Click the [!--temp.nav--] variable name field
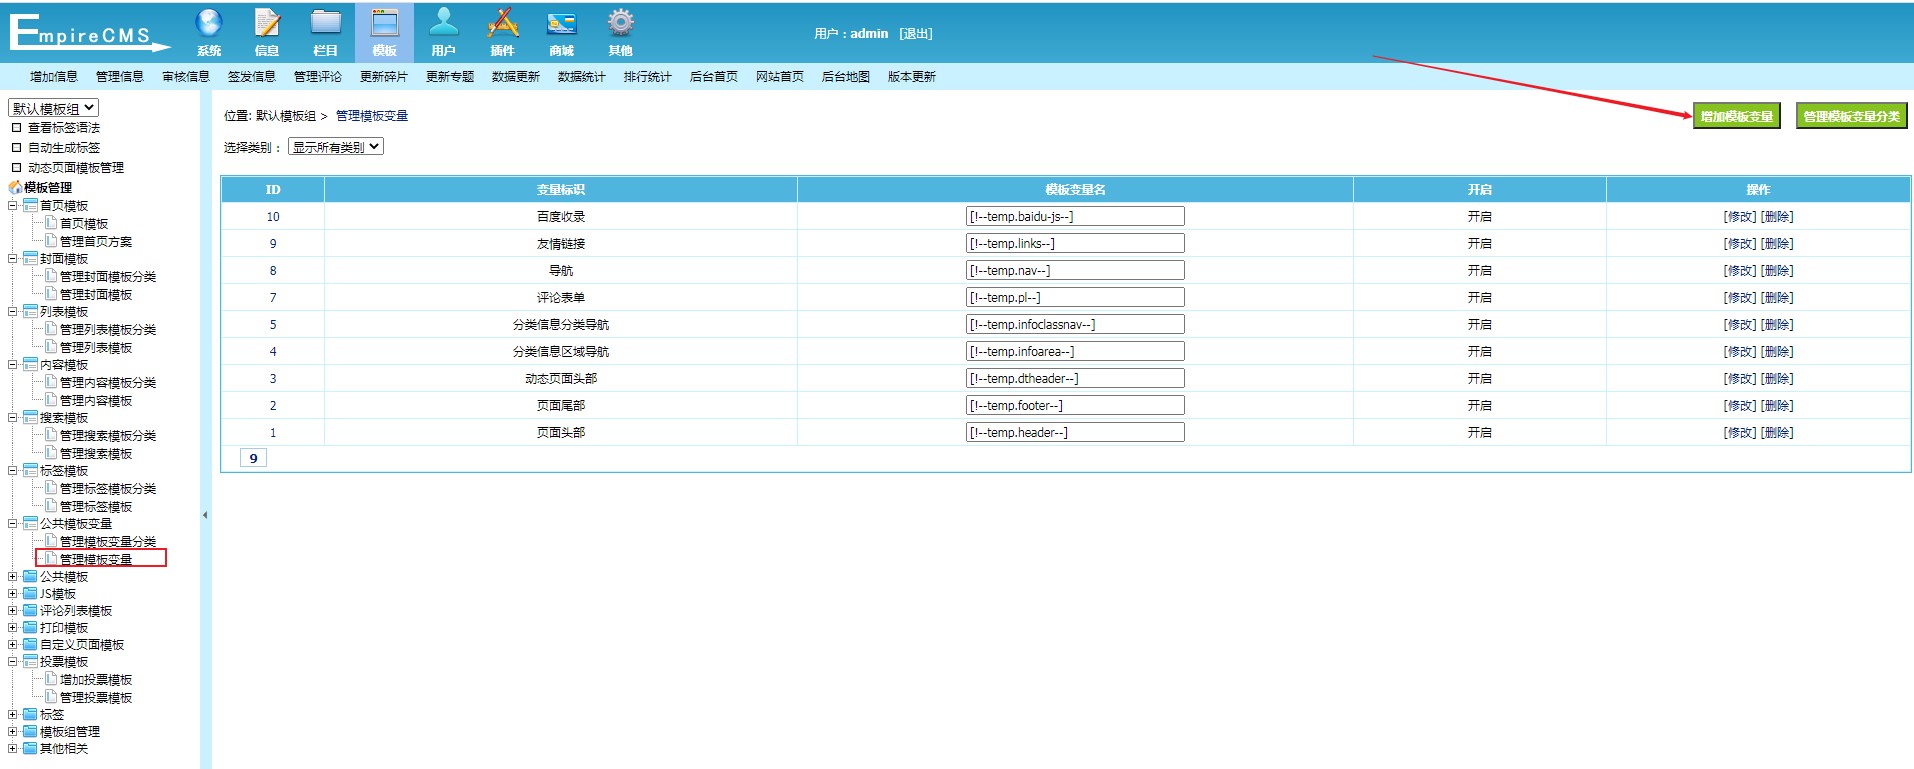Screen dimensions: 1914x769 coord(1075,270)
